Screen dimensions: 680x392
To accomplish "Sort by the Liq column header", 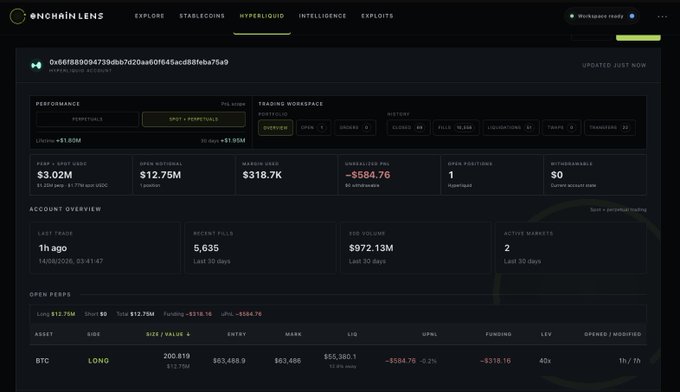I will (x=353, y=334).
